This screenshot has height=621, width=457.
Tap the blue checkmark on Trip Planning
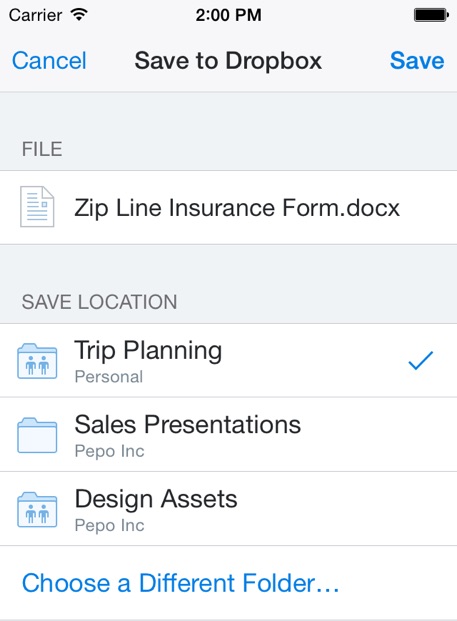(421, 360)
